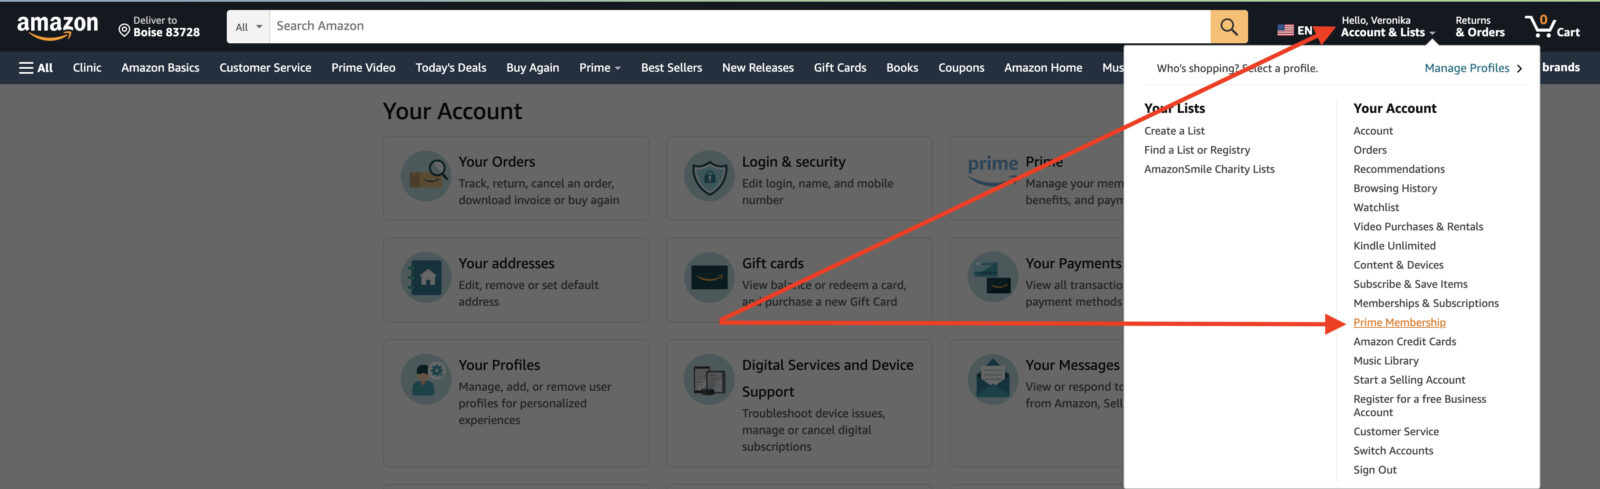Open the Login & security card title
1600x489 pixels.
point(793,162)
